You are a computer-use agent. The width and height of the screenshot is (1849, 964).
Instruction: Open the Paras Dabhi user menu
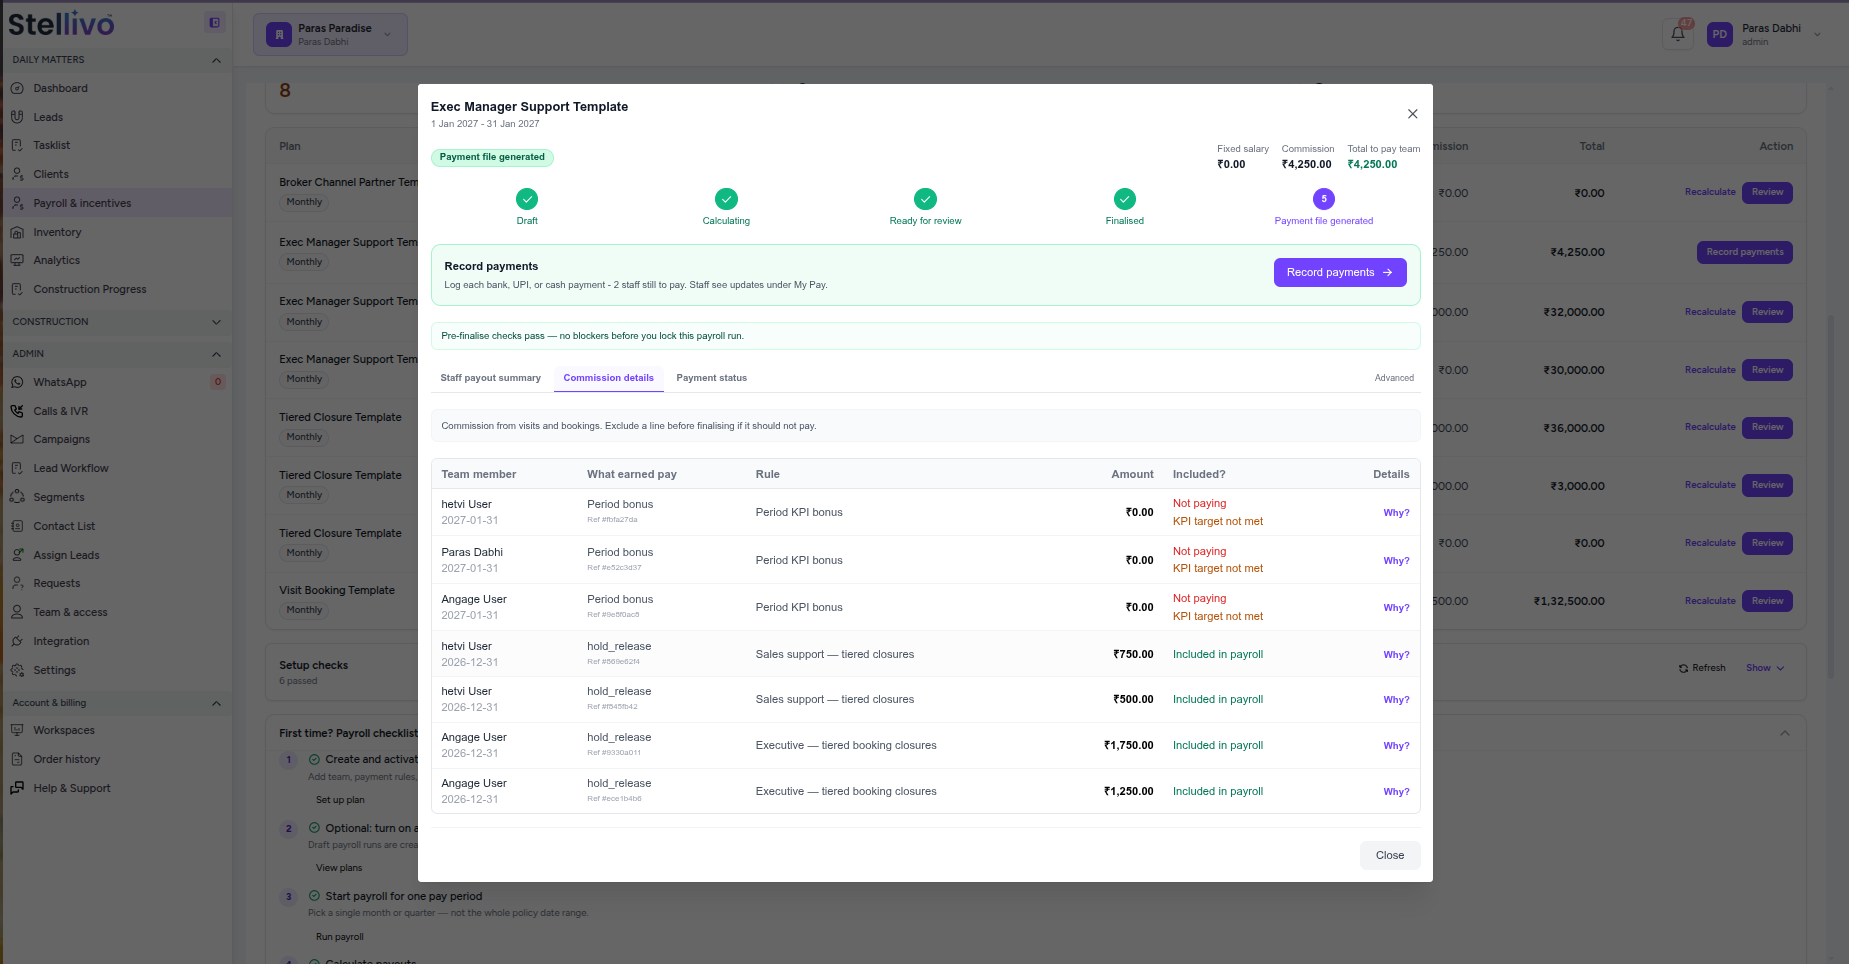[1764, 34]
